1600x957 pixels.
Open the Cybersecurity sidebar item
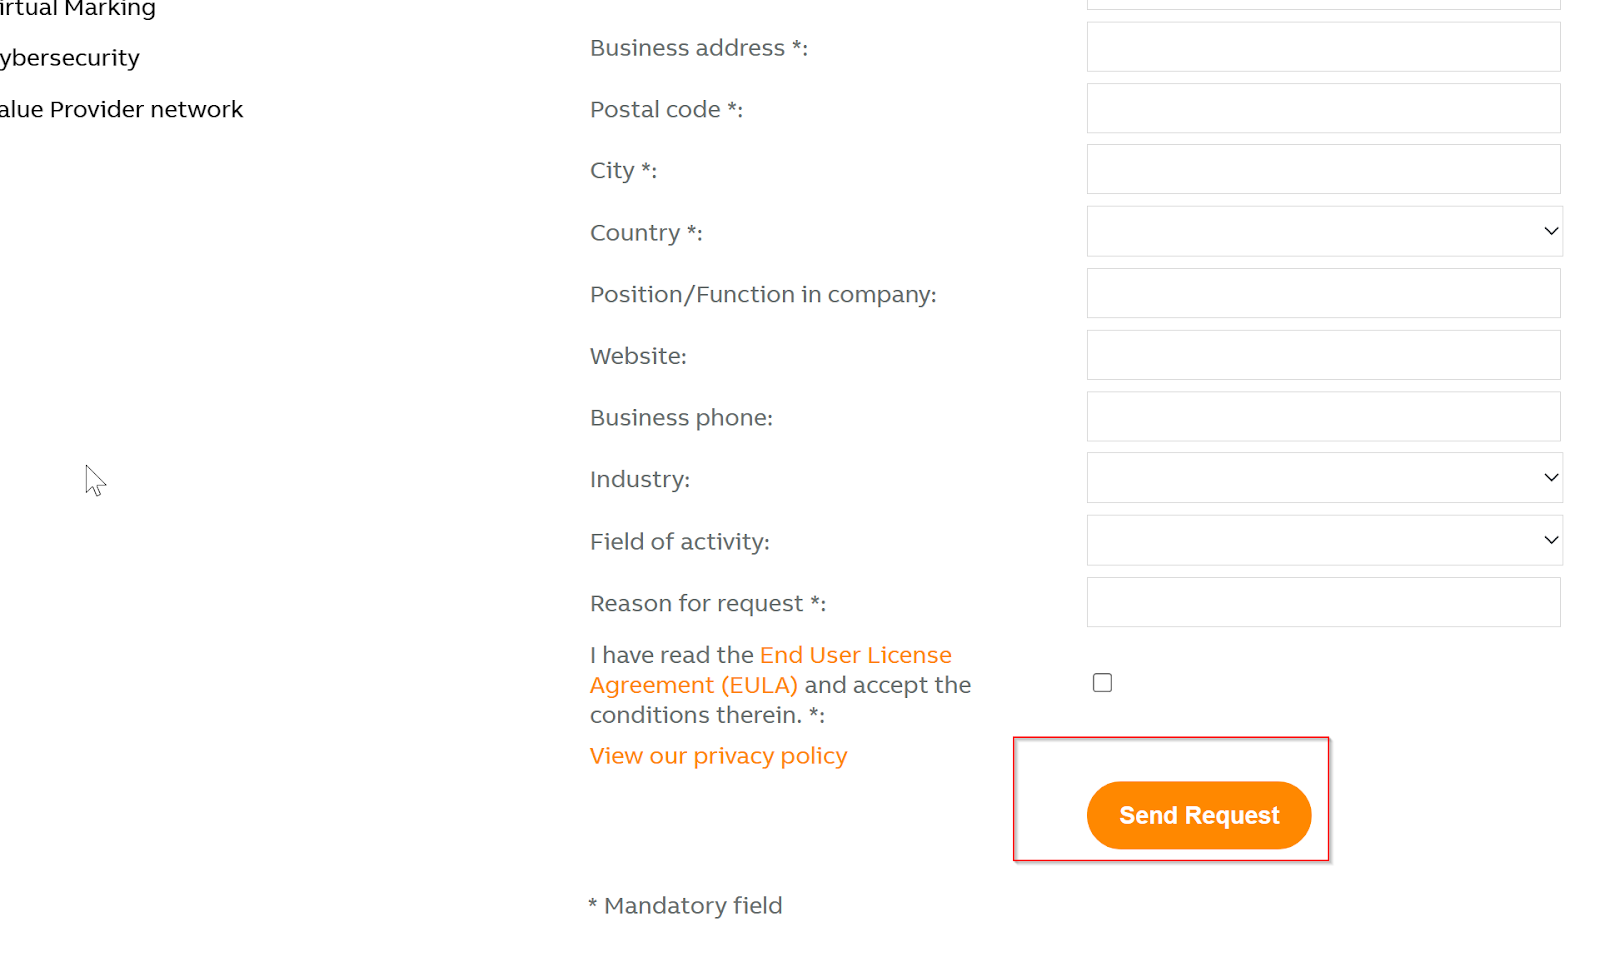[70, 58]
